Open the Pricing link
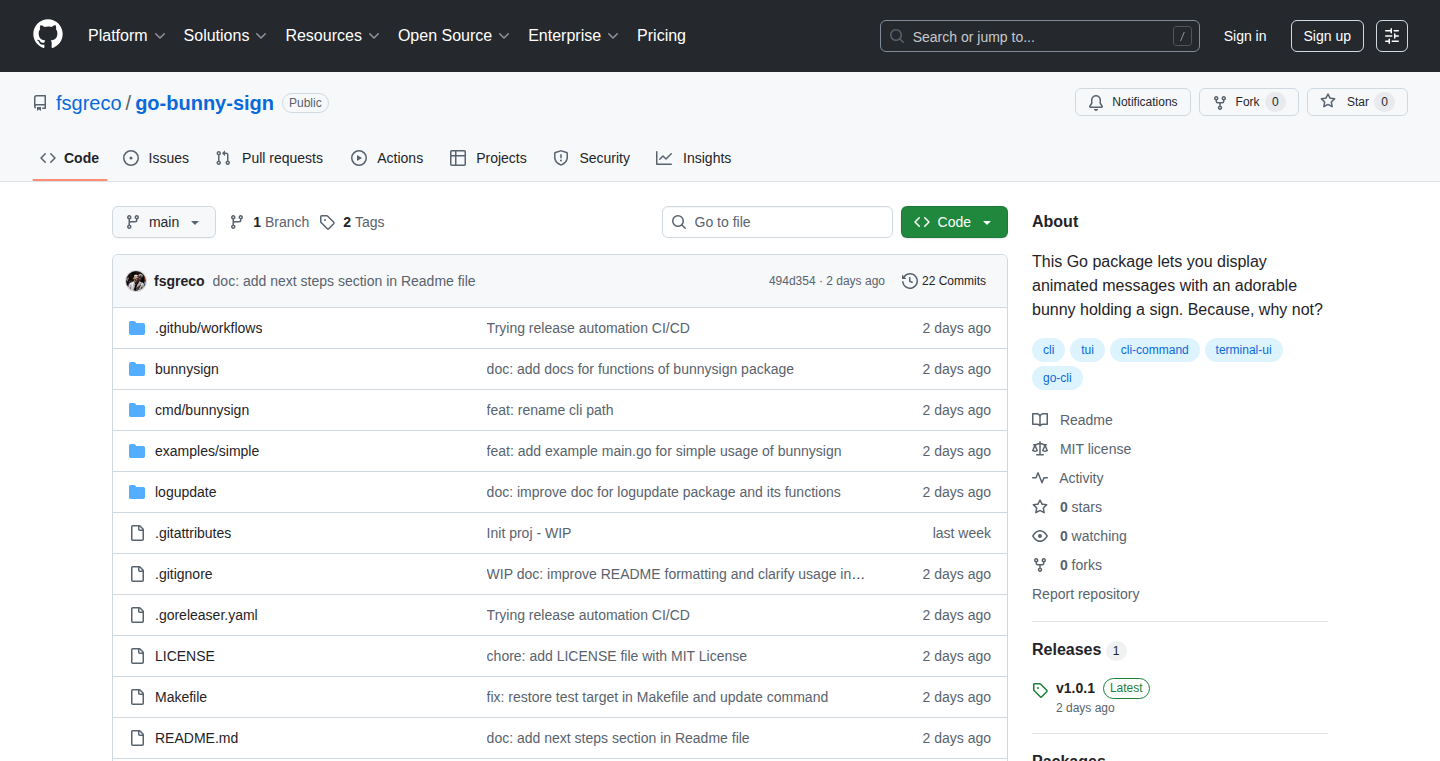 coord(661,35)
